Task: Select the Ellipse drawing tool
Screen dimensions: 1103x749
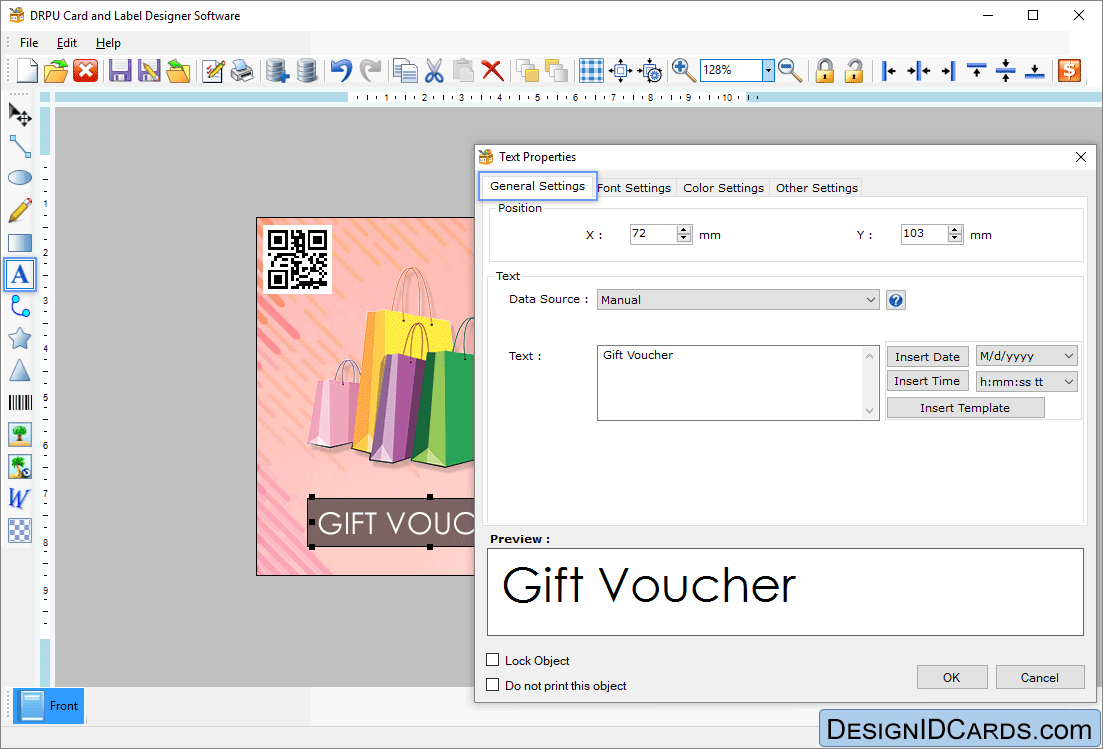Action: click(20, 178)
